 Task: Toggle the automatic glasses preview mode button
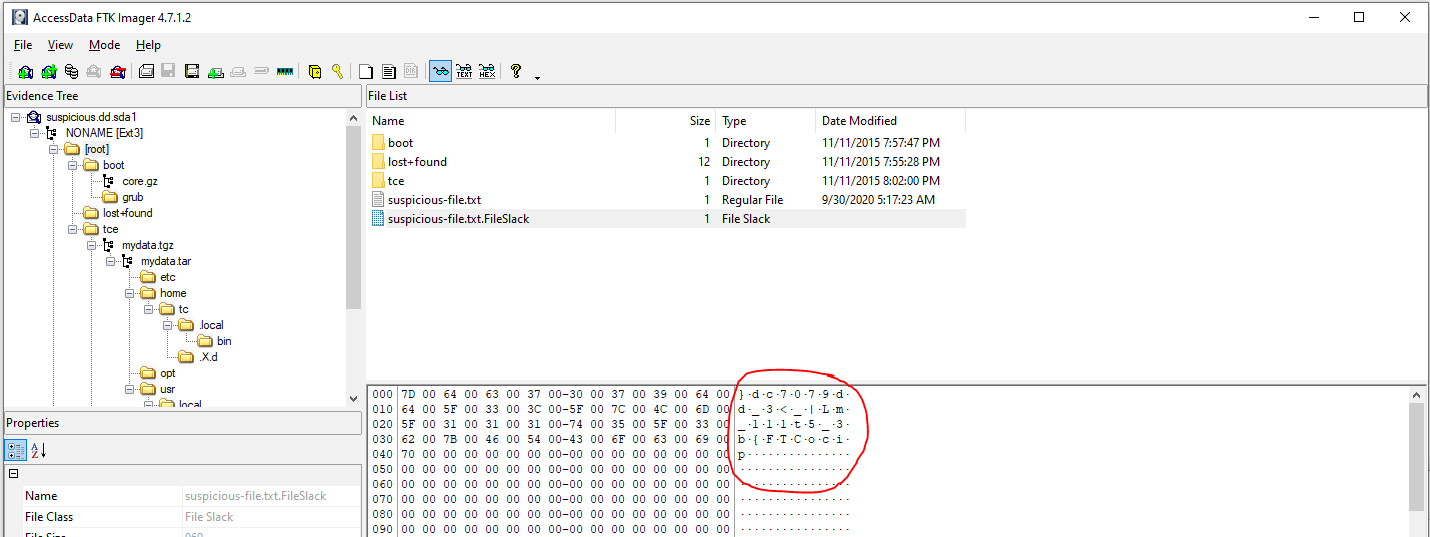(x=440, y=71)
